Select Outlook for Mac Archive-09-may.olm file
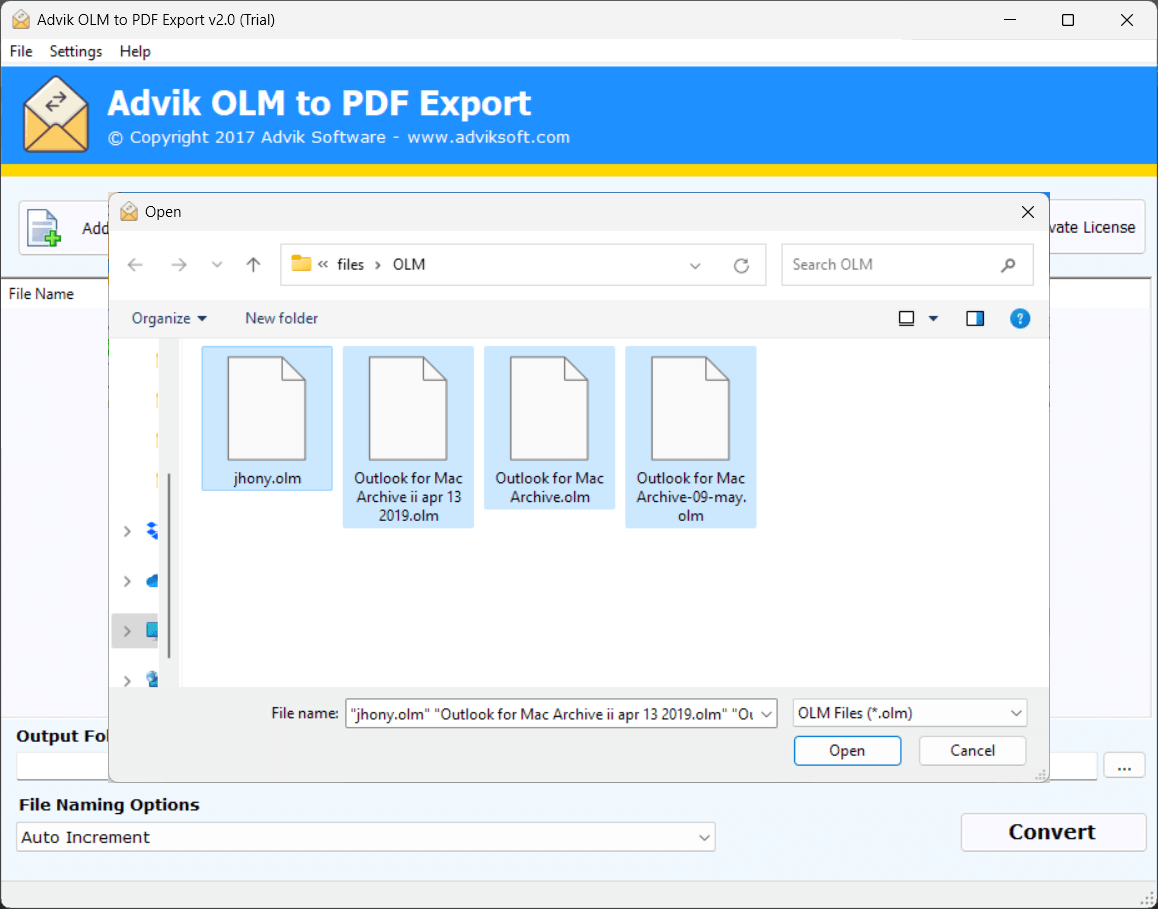Image resolution: width=1158 pixels, height=909 pixels. (x=691, y=437)
